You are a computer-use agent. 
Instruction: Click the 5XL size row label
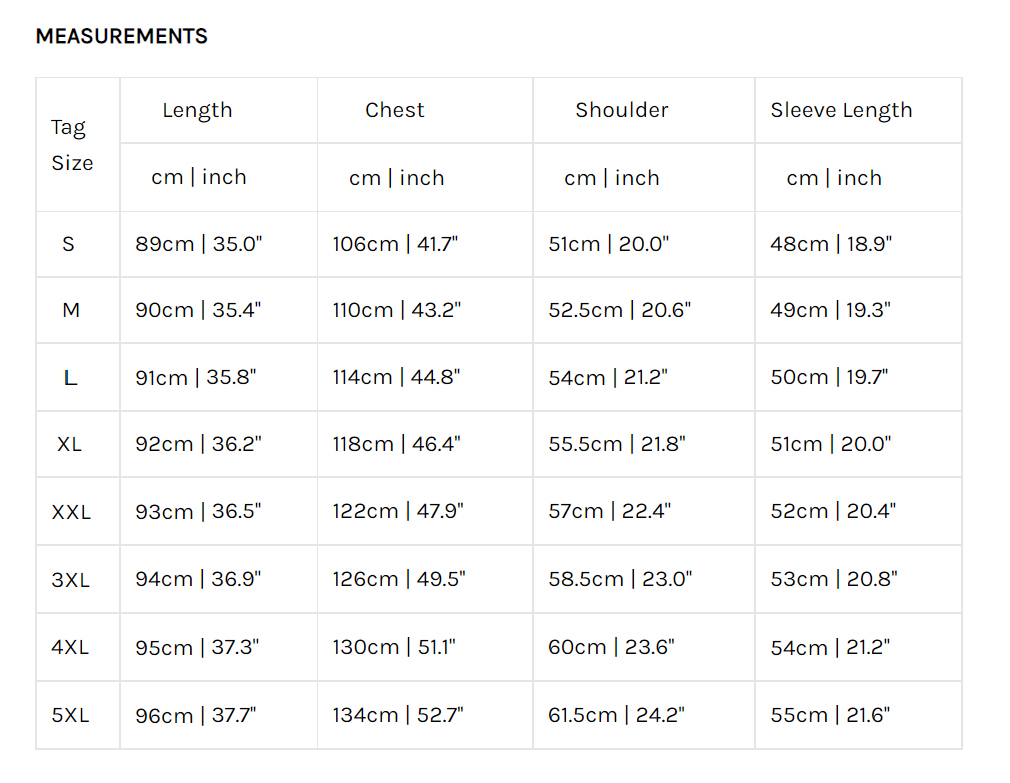click(70, 715)
